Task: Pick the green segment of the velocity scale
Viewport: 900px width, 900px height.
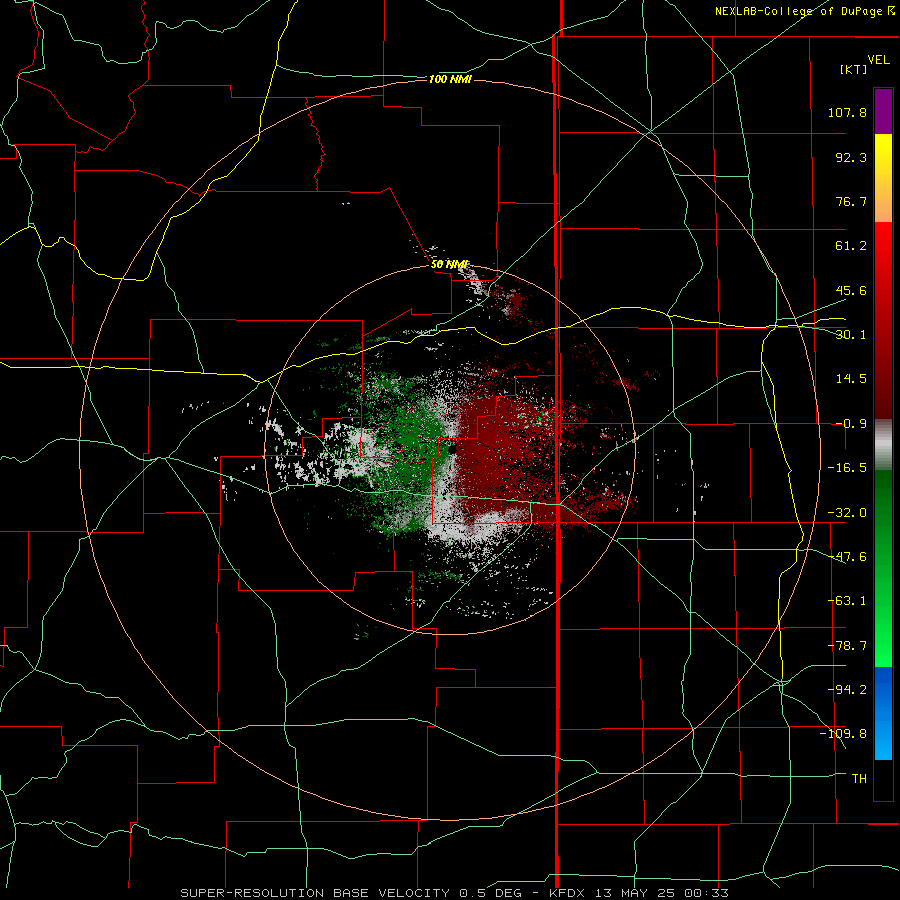Action: click(883, 568)
